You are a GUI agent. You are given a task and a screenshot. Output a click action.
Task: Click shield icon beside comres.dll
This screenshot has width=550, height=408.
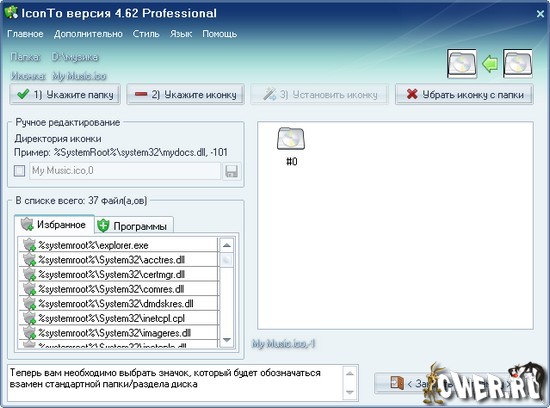coord(30,289)
